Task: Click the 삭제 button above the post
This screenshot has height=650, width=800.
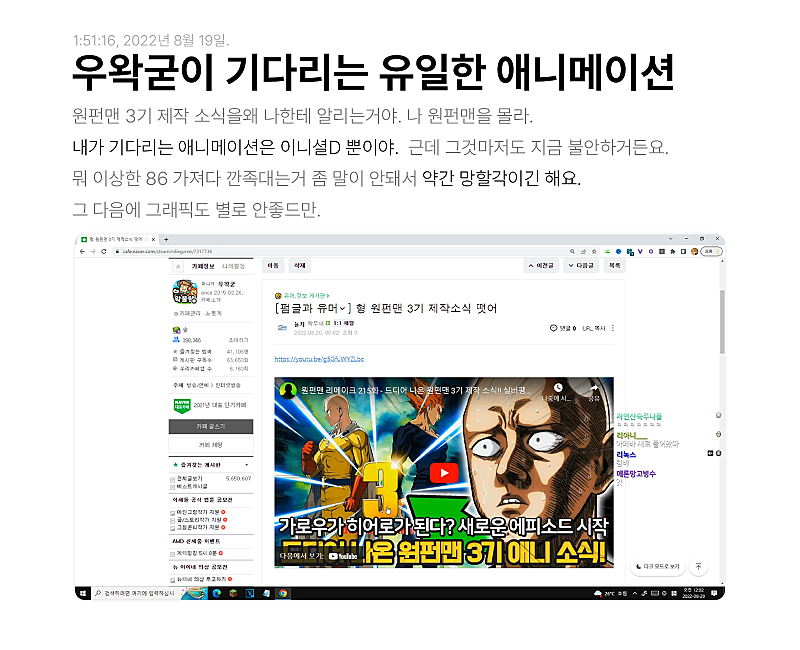Action: 299,266
